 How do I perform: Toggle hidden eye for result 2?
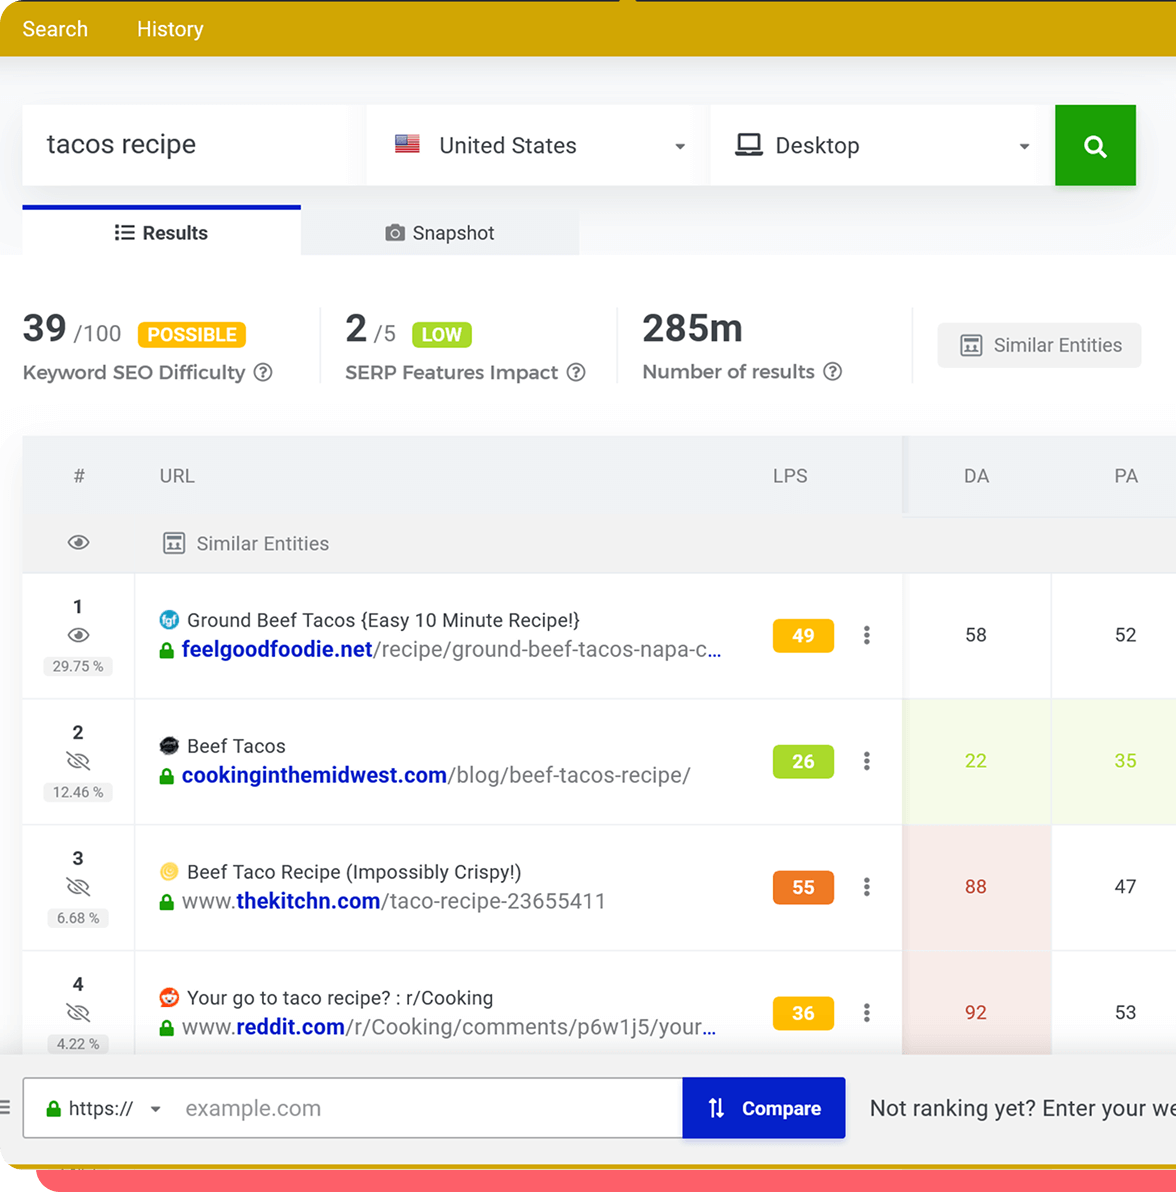[x=78, y=761]
